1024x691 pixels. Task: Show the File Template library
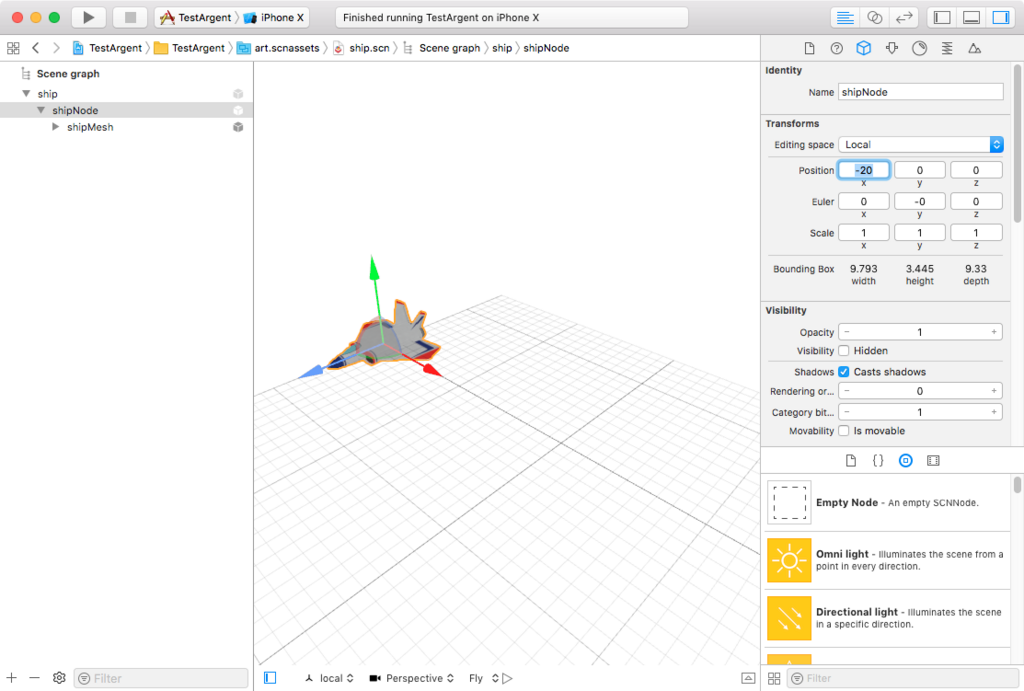pos(850,460)
